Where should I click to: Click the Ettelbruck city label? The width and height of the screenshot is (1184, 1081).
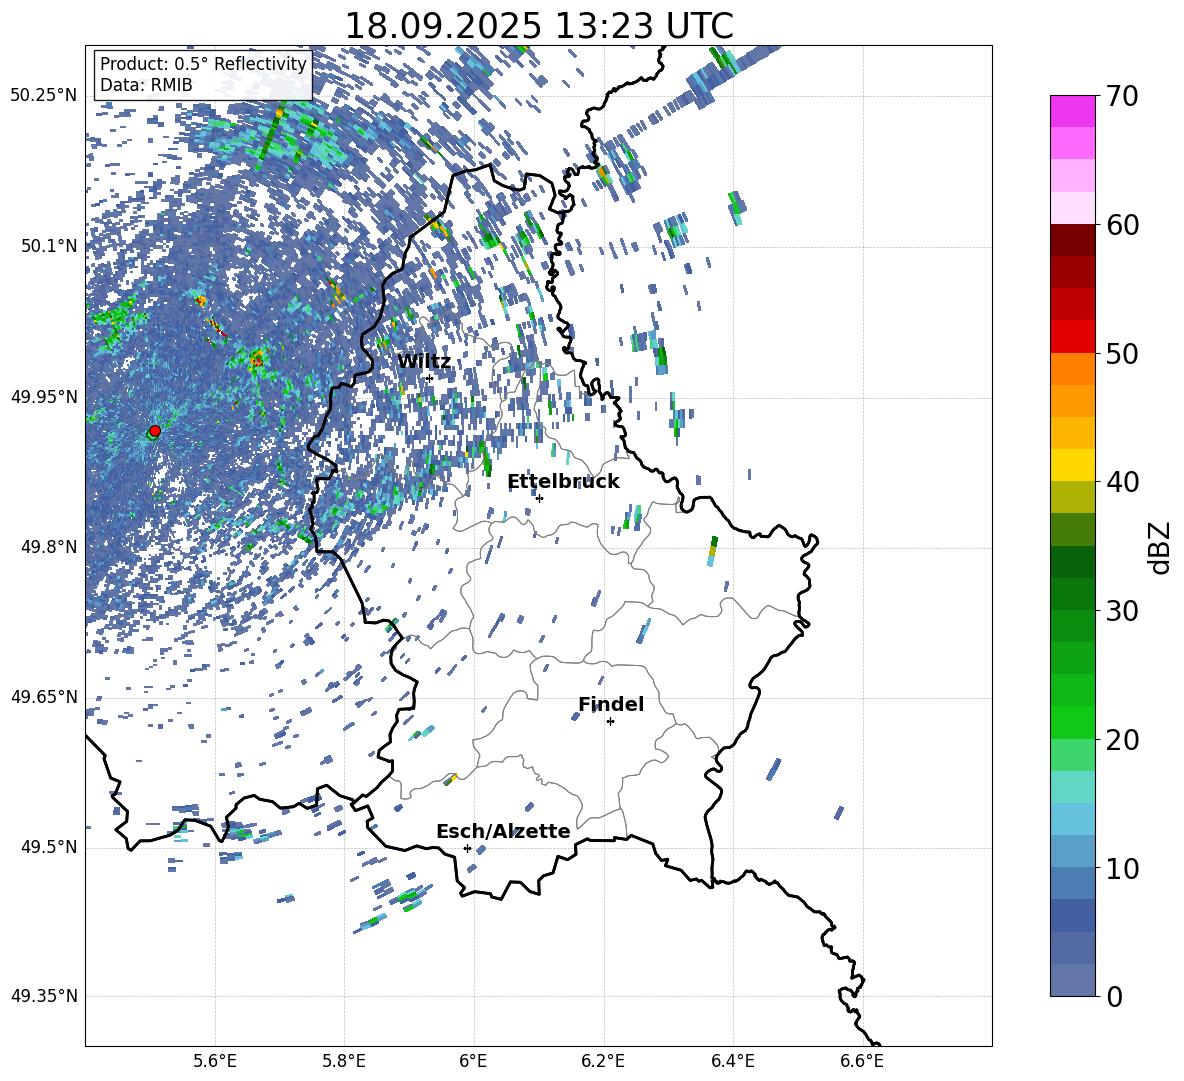(x=563, y=481)
